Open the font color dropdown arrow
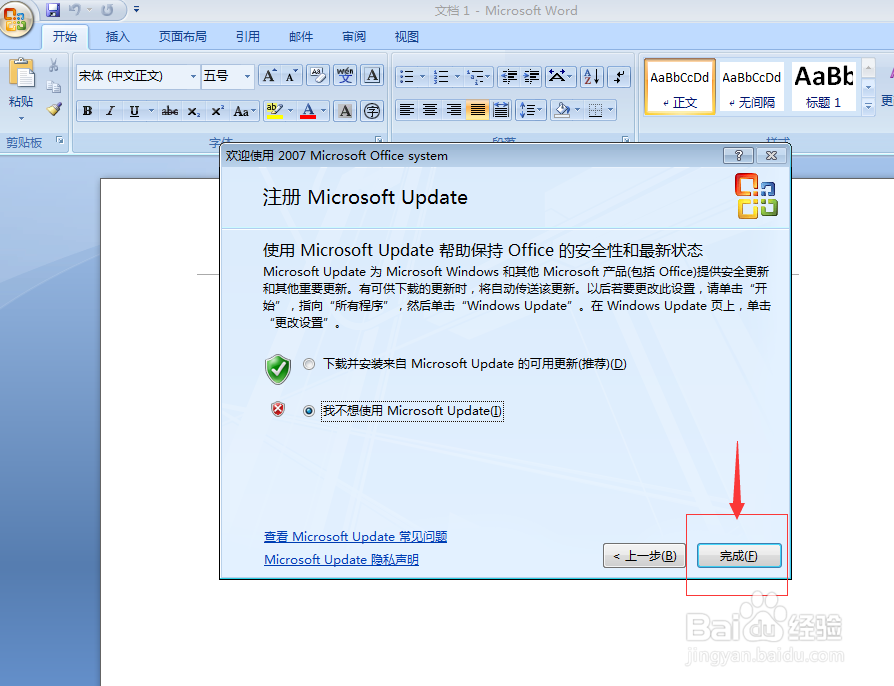Viewport: 894px width, 686px height. pos(323,111)
